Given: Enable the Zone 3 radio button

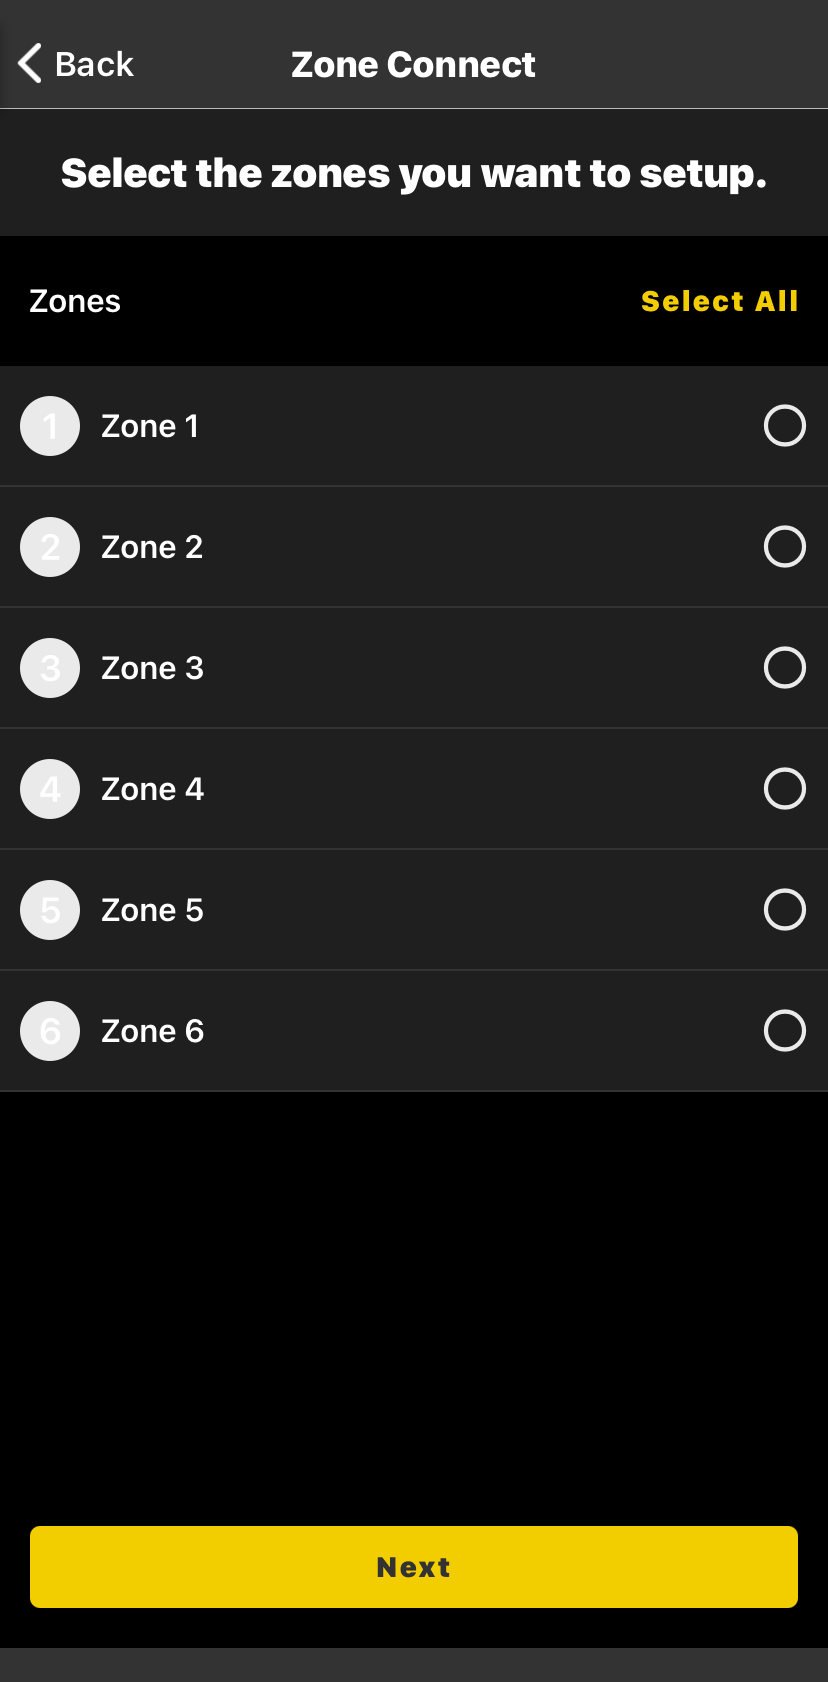Looking at the screenshot, I should point(785,668).
